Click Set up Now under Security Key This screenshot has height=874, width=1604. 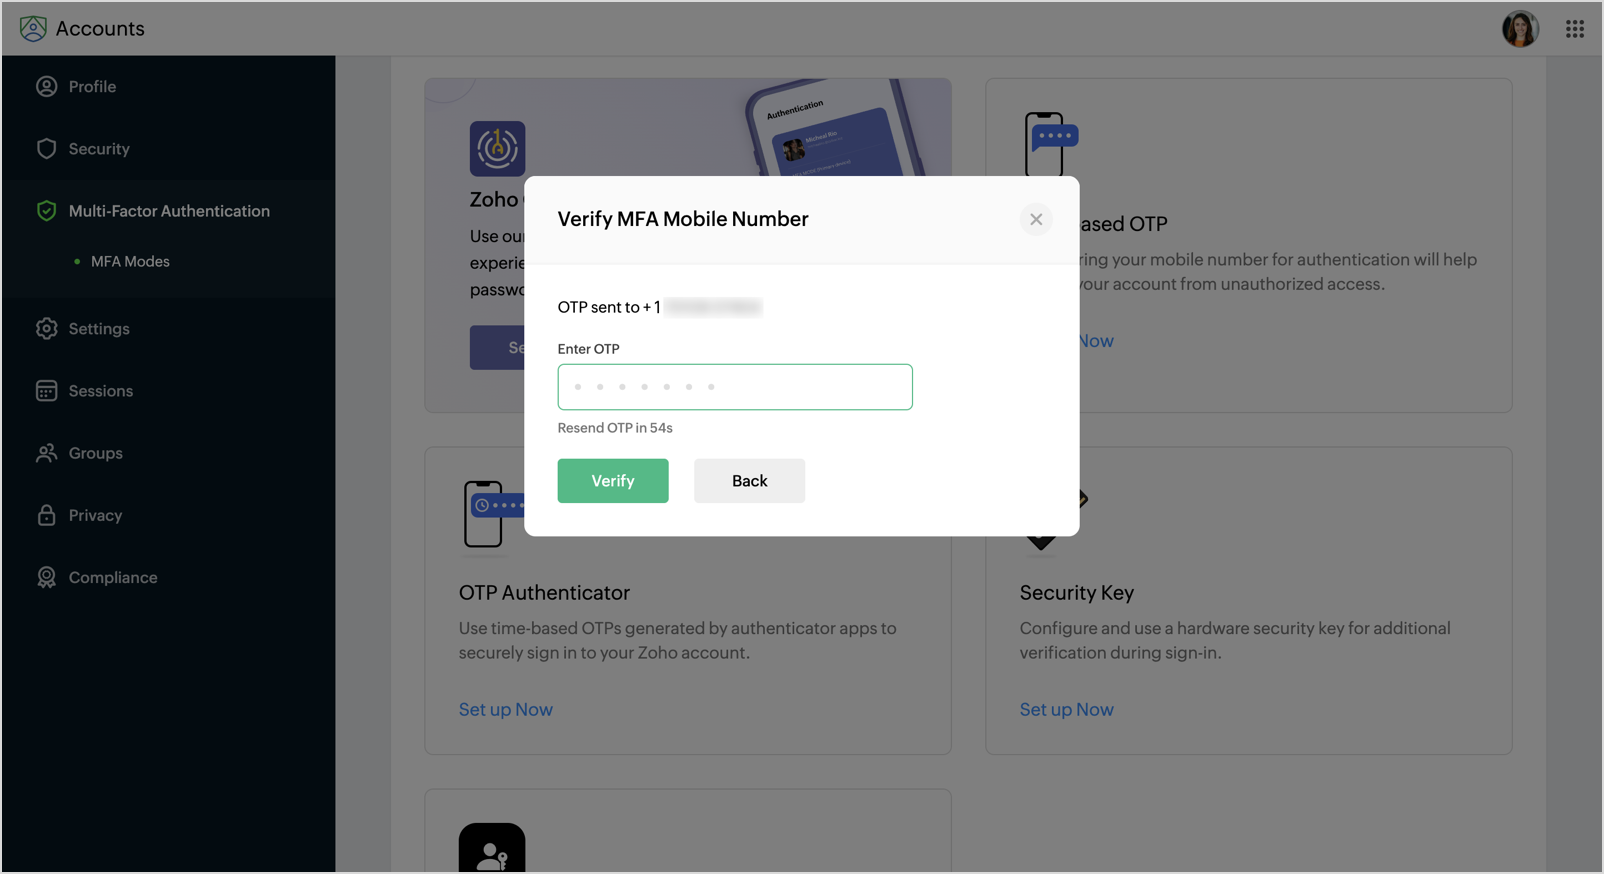pyautogui.click(x=1066, y=709)
